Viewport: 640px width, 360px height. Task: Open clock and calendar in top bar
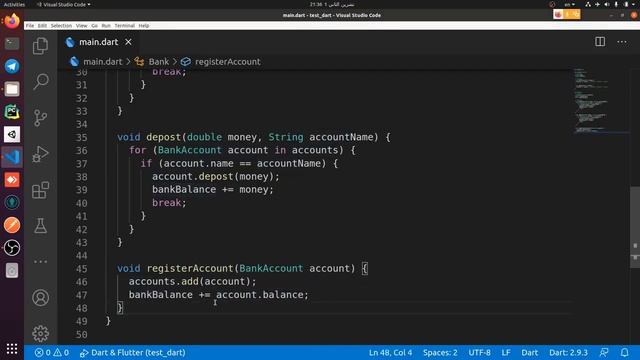point(331,4)
